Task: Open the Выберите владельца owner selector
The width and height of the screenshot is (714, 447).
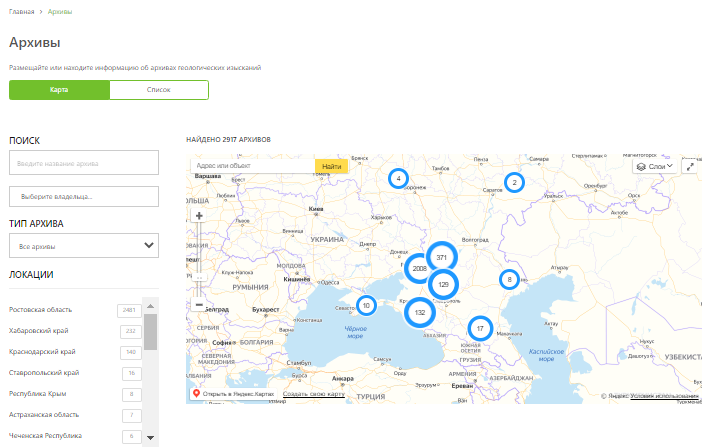Action: coord(84,197)
